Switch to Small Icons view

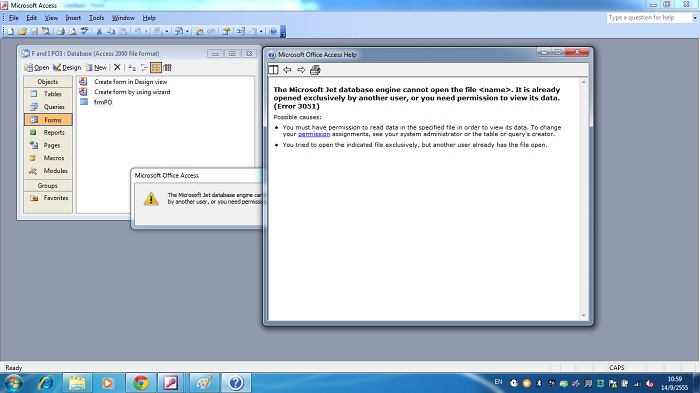[x=144, y=67]
